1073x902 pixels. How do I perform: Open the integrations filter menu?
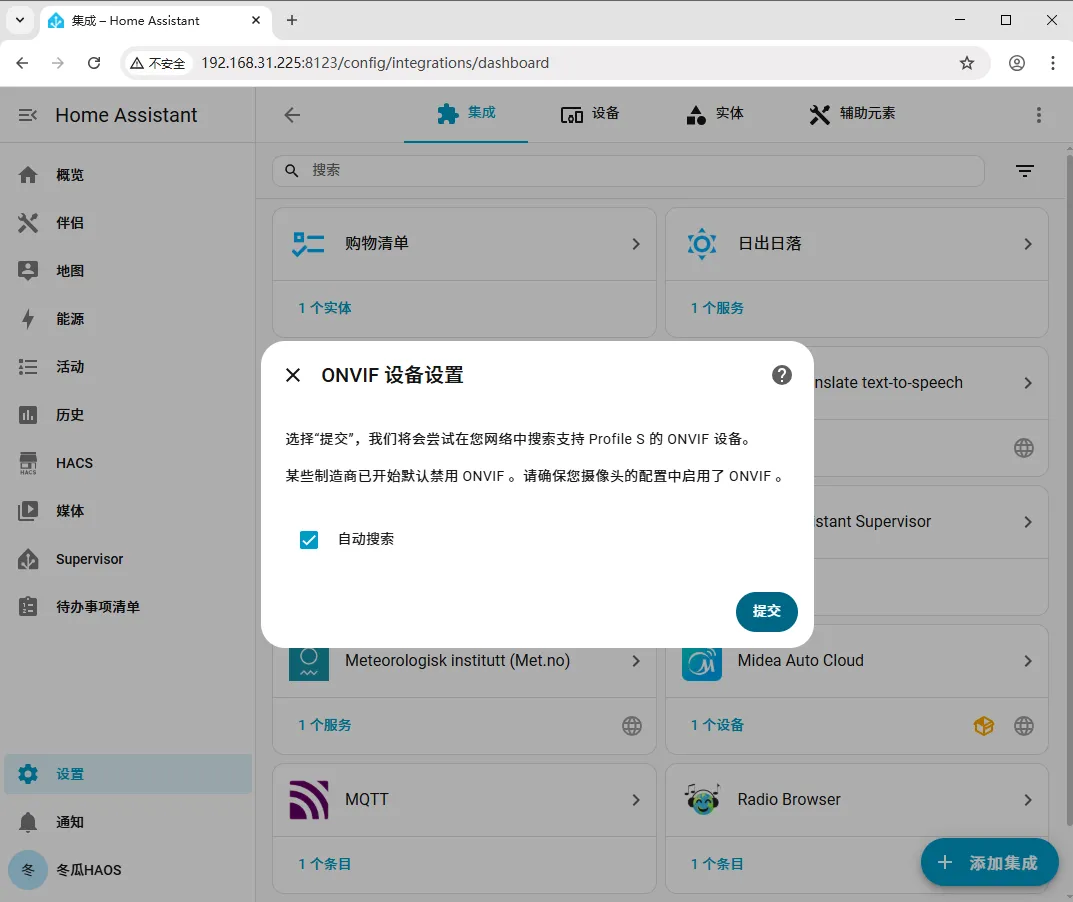pos(1024,170)
